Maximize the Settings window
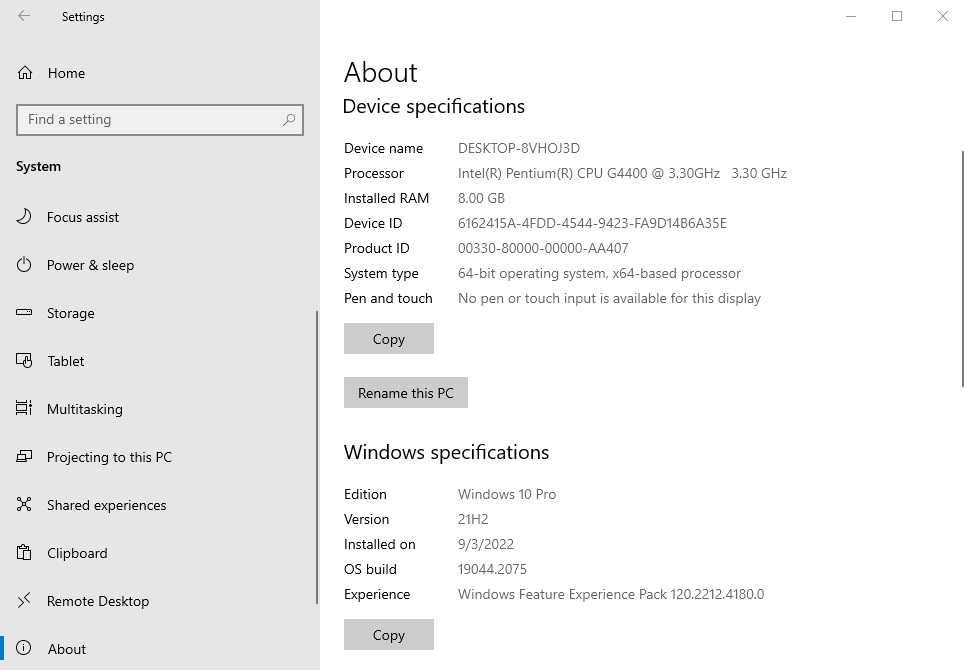Screen dimensions: 964x670 [897, 16]
